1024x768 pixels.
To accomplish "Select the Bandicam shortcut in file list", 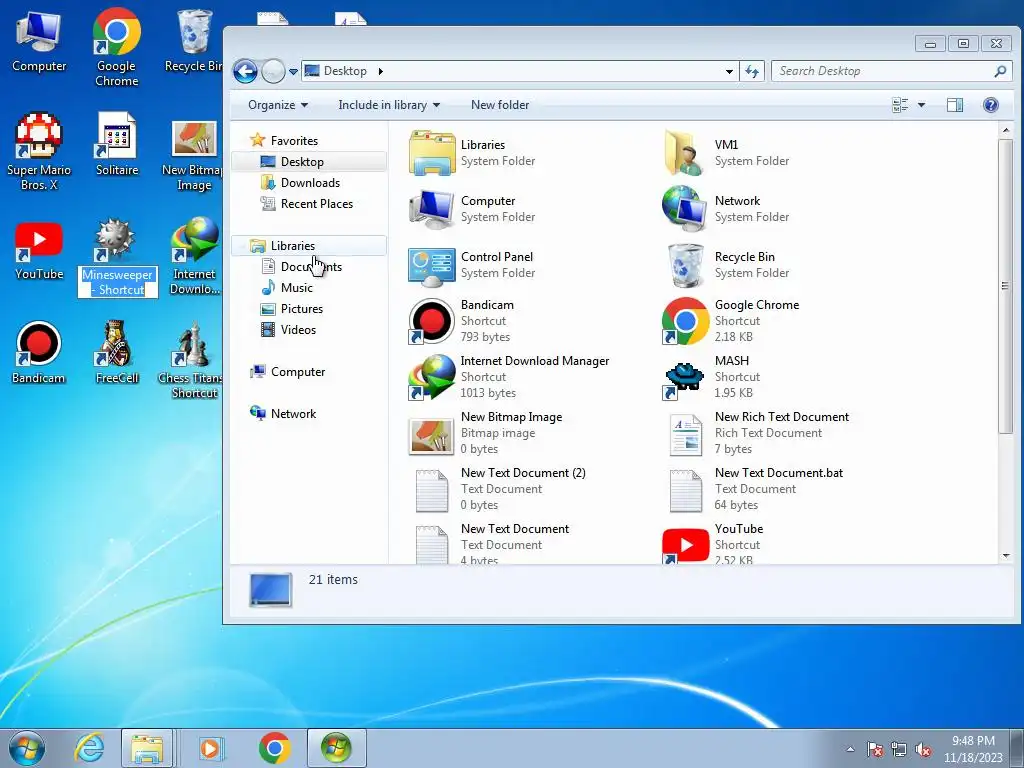I will pos(462,321).
